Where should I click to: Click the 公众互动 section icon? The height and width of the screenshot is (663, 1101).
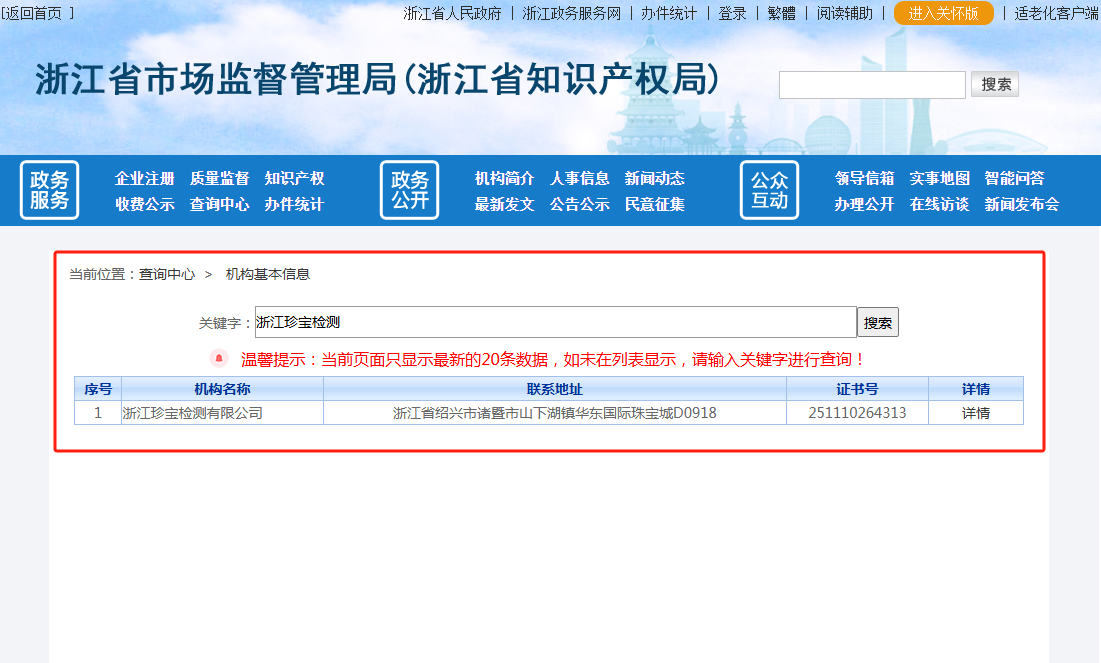(770, 190)
